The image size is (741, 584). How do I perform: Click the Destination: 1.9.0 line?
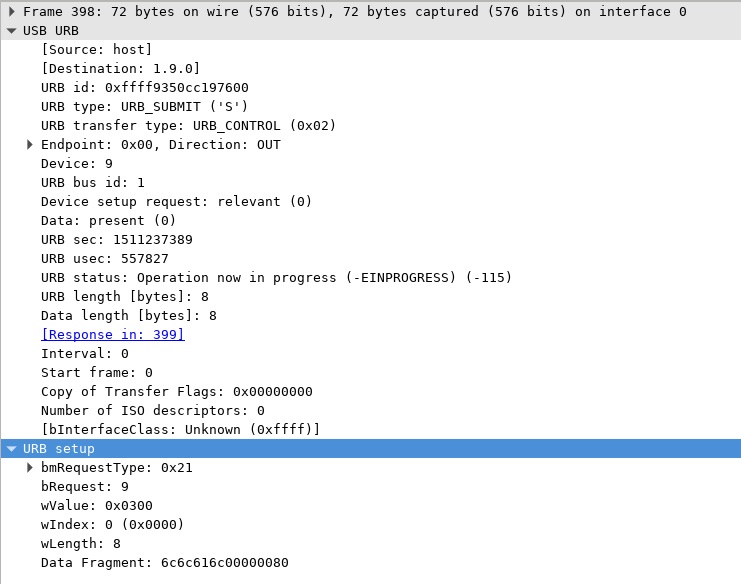[x=120, y=68]
